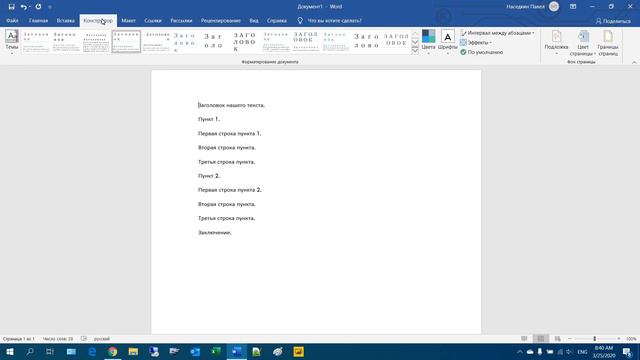Change the language via 'русский' status item
This screenshot has width=640, height=360.
pyautogui.click(x=102, y=339)
